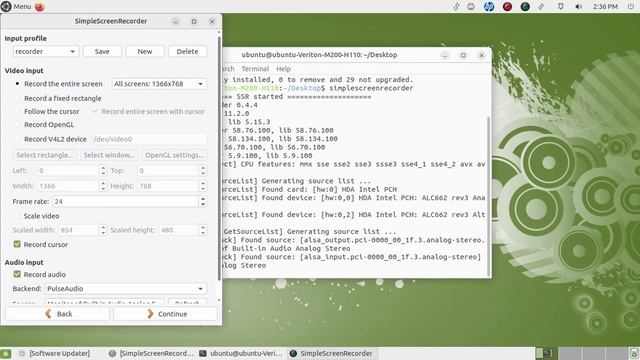This screenshot has height=360, width=640.
Task: Switch to the ubuntu@ubuntu-Veri terminal taskbar entry
Action: (x=241, y=353)
